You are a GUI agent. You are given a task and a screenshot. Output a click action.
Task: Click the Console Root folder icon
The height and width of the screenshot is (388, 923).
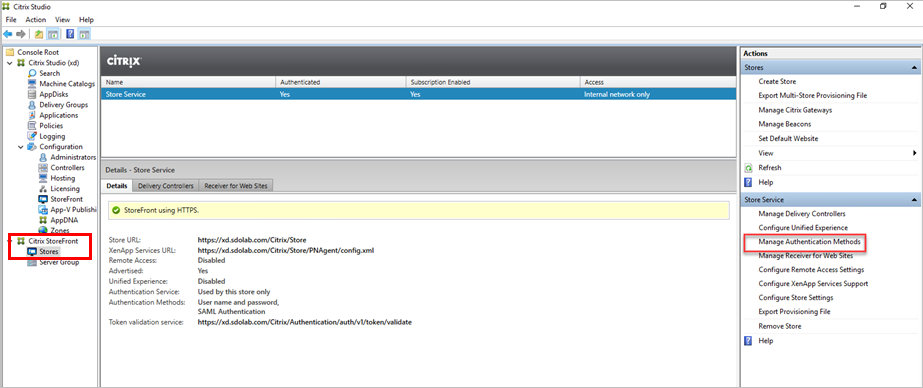10,52
